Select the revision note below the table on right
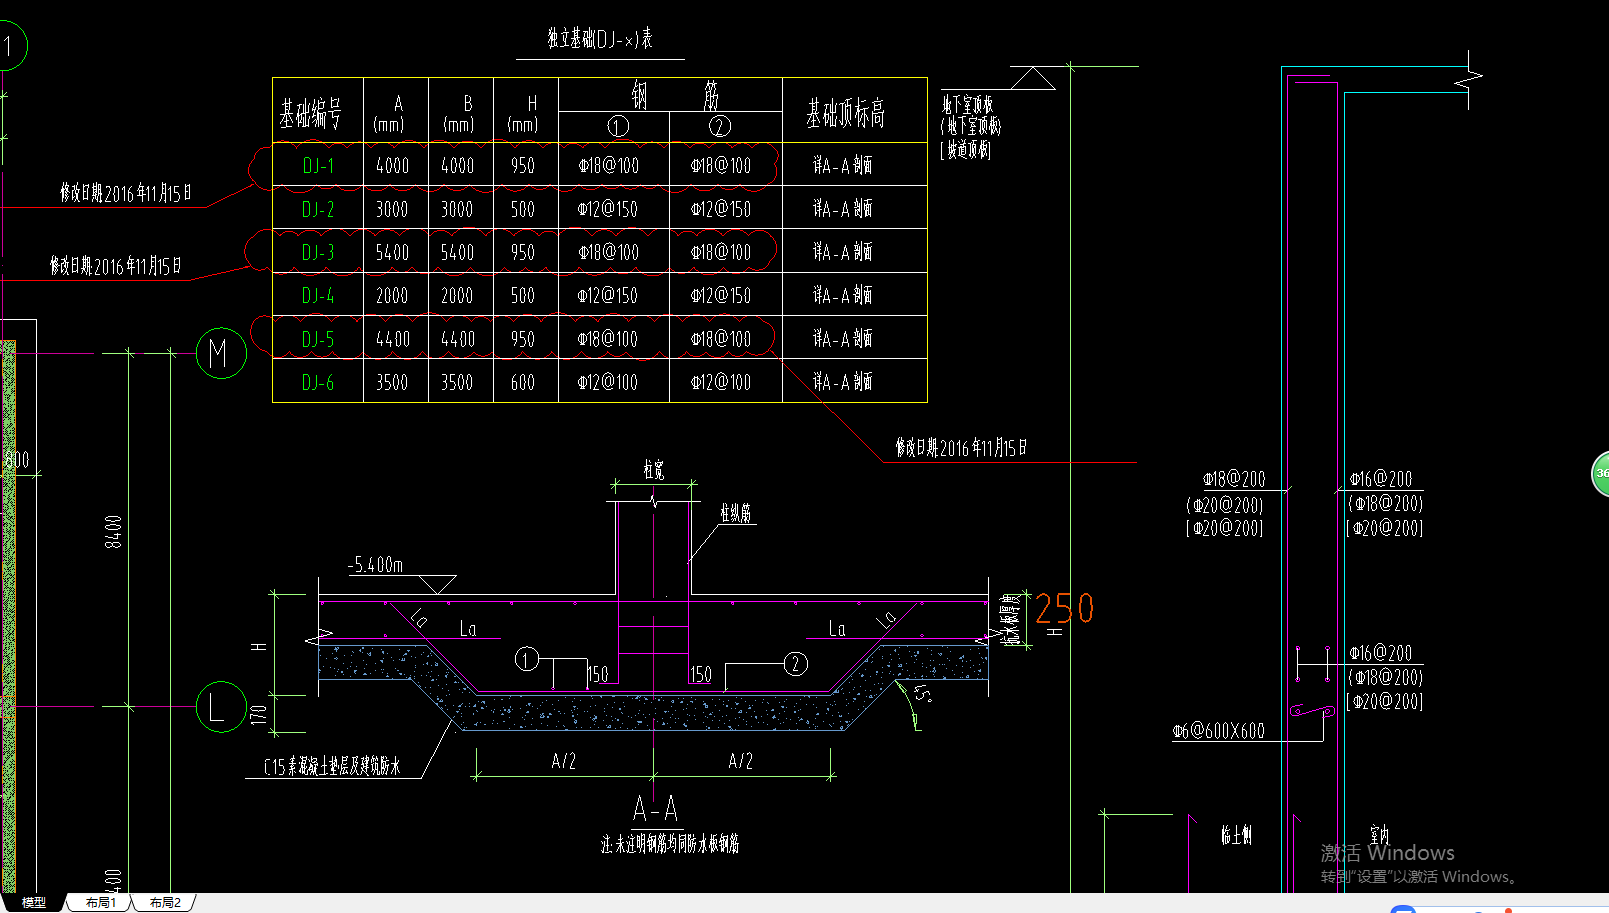The width and height of the screenshot is (1609, 913). [961, 448]
